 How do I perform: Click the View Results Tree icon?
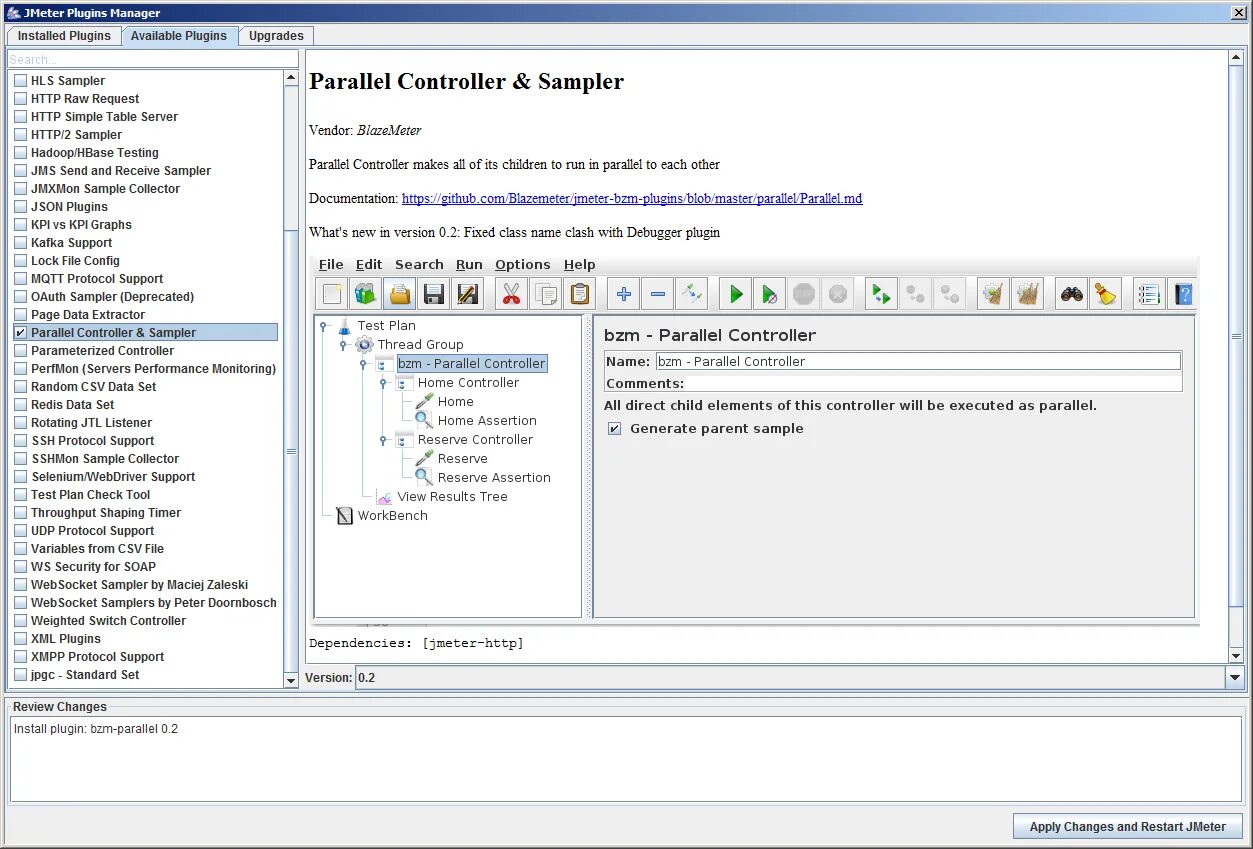click(x=384, y=497)
